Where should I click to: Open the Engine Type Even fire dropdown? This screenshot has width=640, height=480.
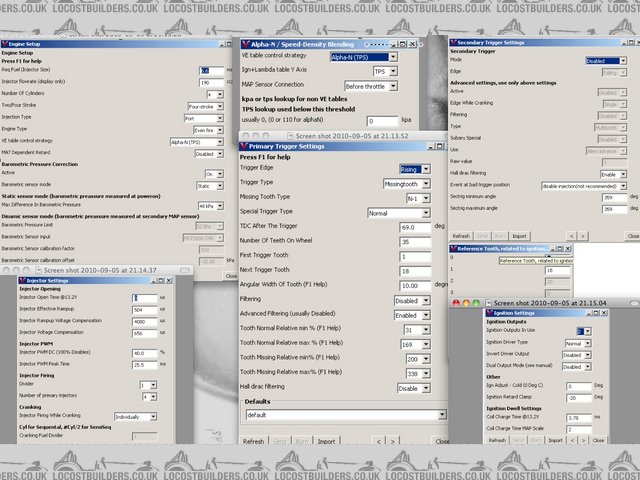pos(209,129)
